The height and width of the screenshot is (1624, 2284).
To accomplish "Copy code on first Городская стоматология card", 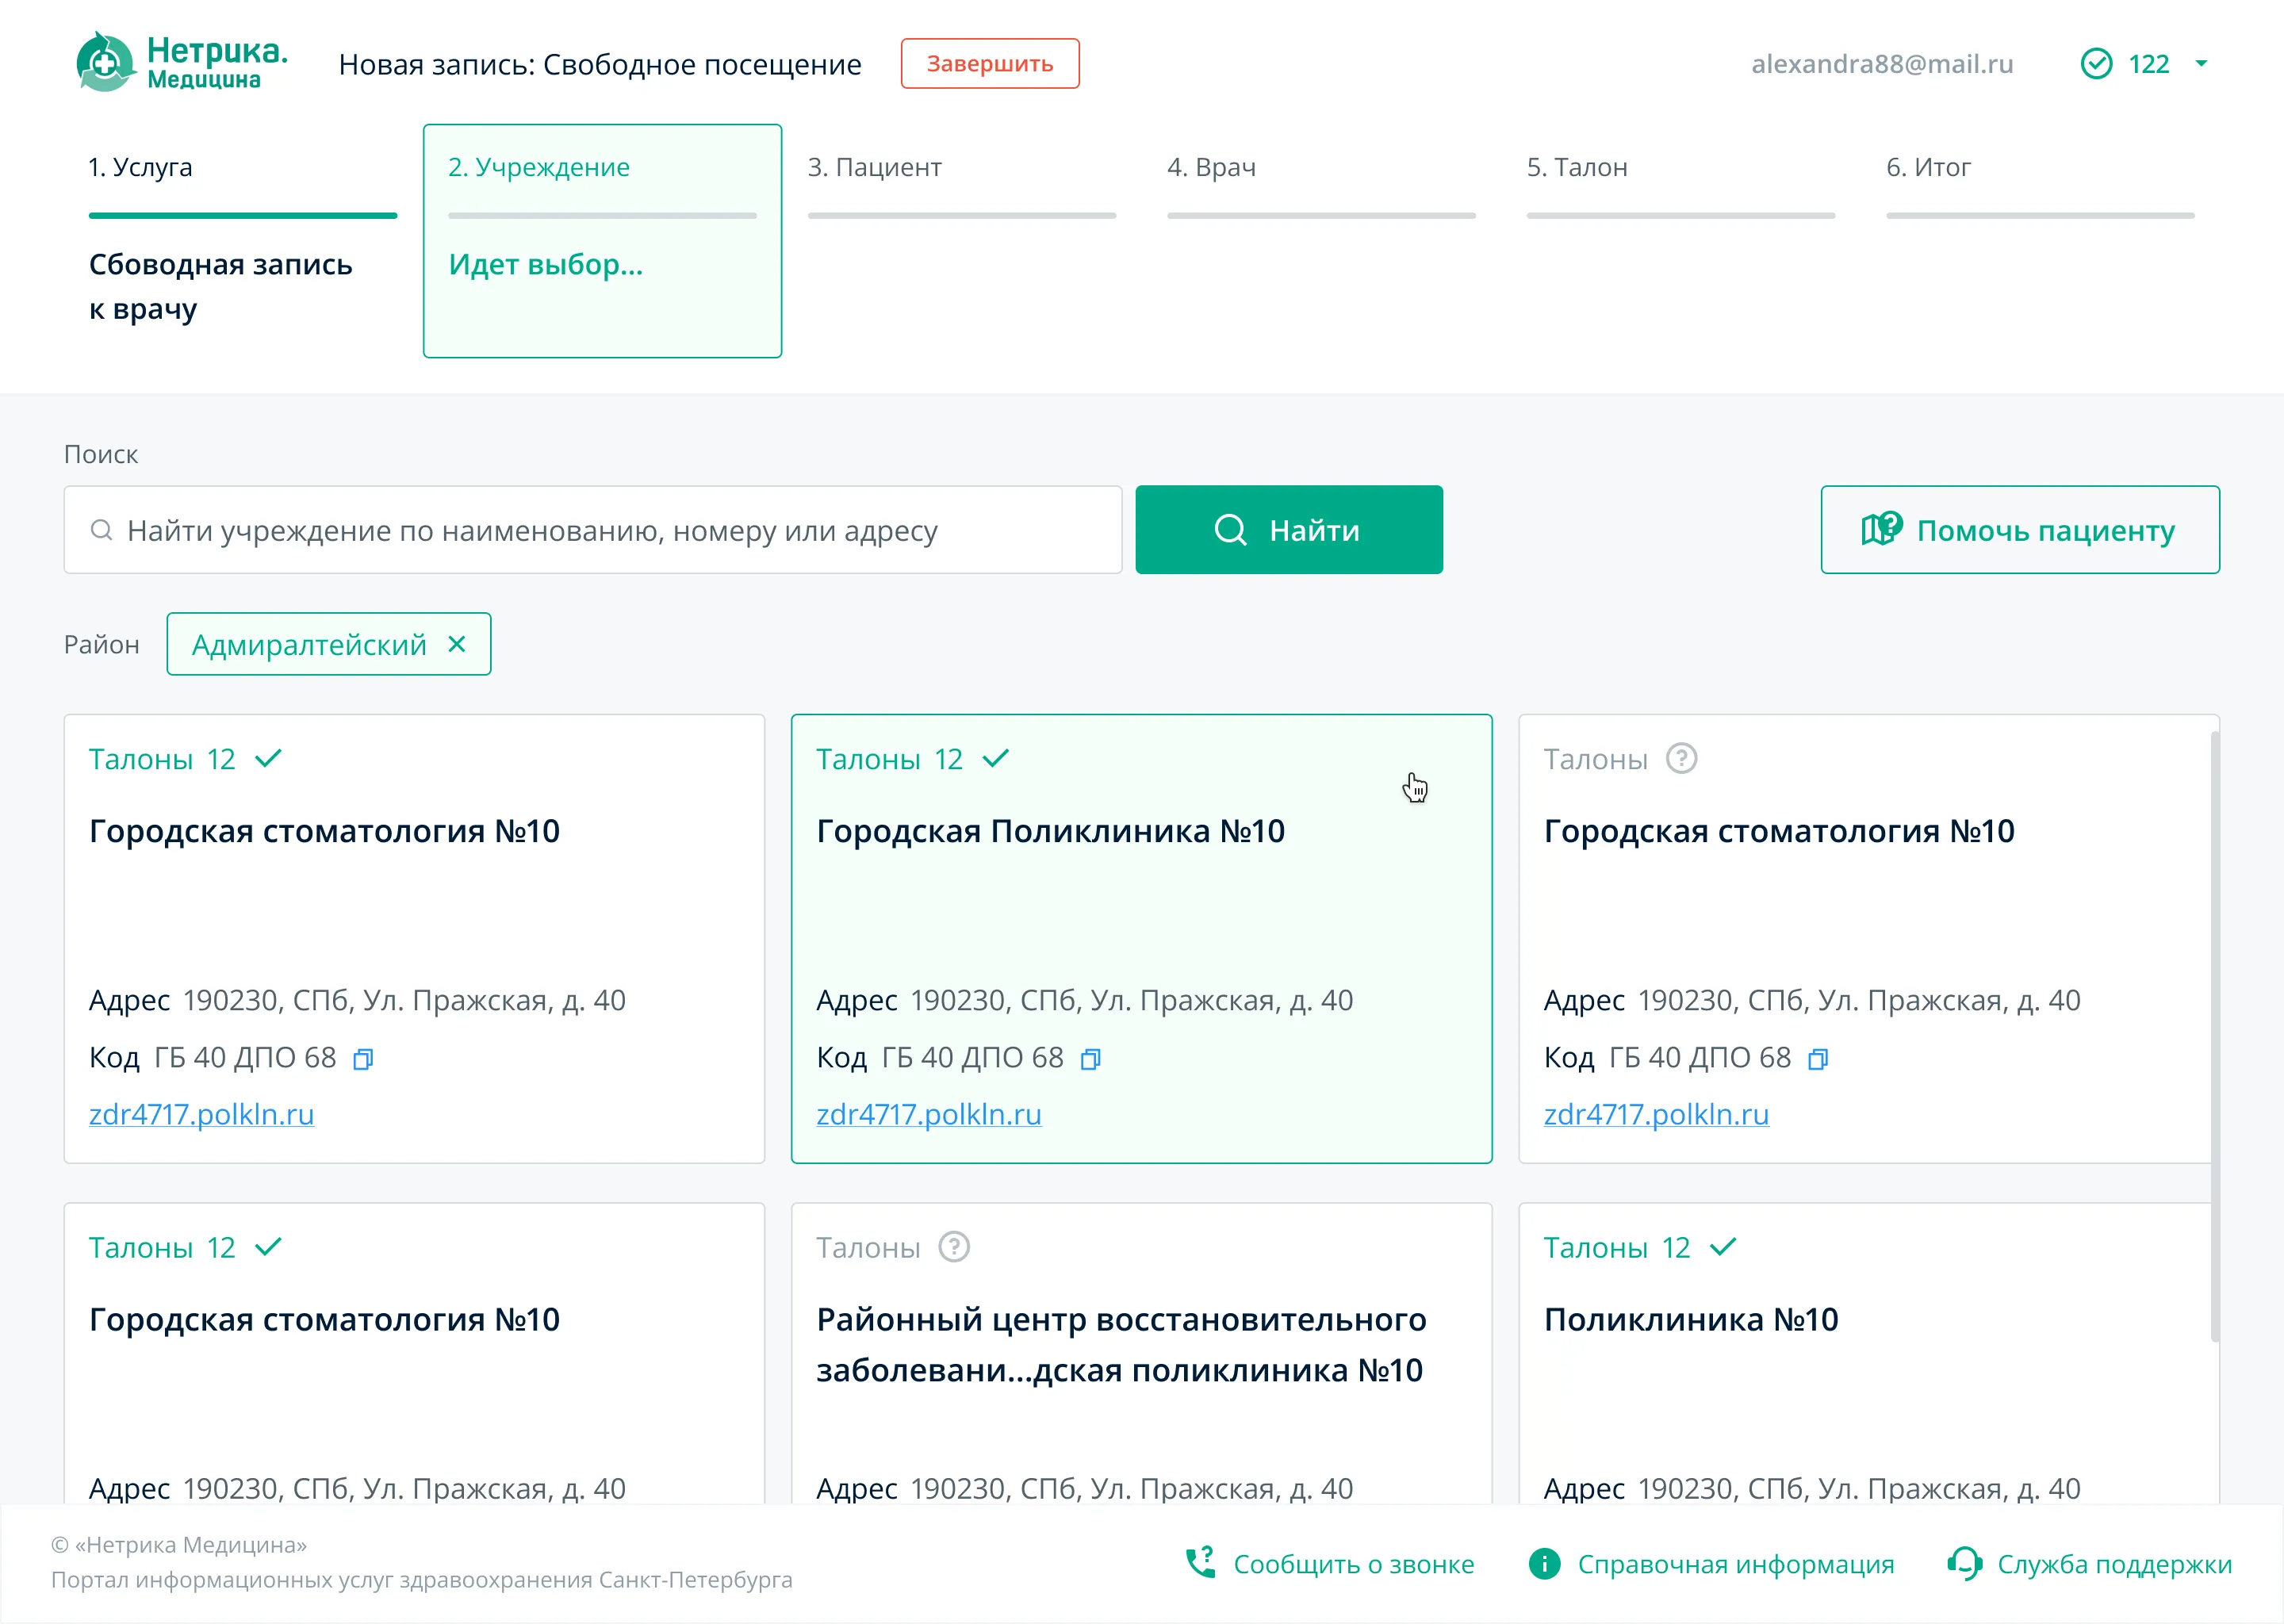I will [363, 1059].
